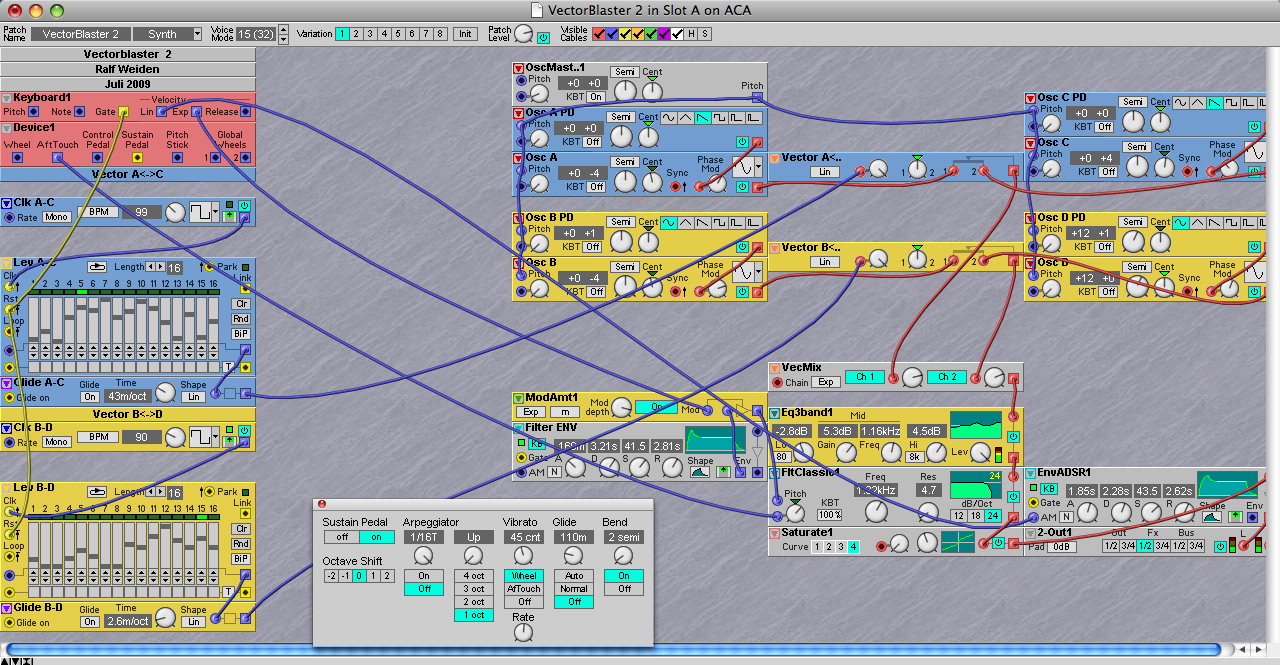The width and height of the screenshot is (1280, 665).
Task: Select sine waveform on Osc D PD
Action: [x=1180, y=223]
